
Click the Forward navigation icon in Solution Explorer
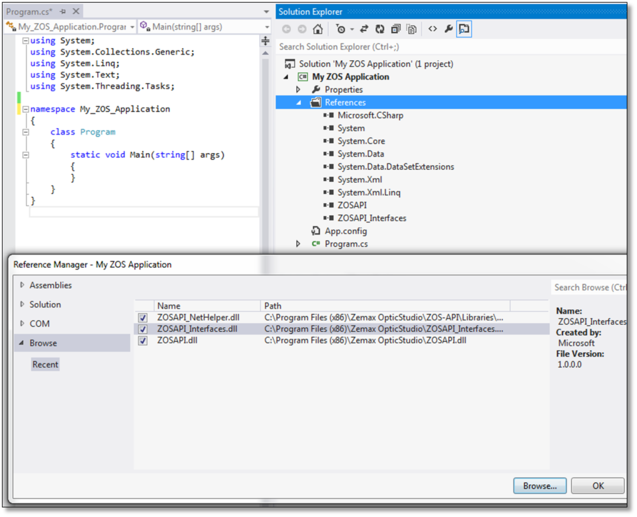click(302, 29)
